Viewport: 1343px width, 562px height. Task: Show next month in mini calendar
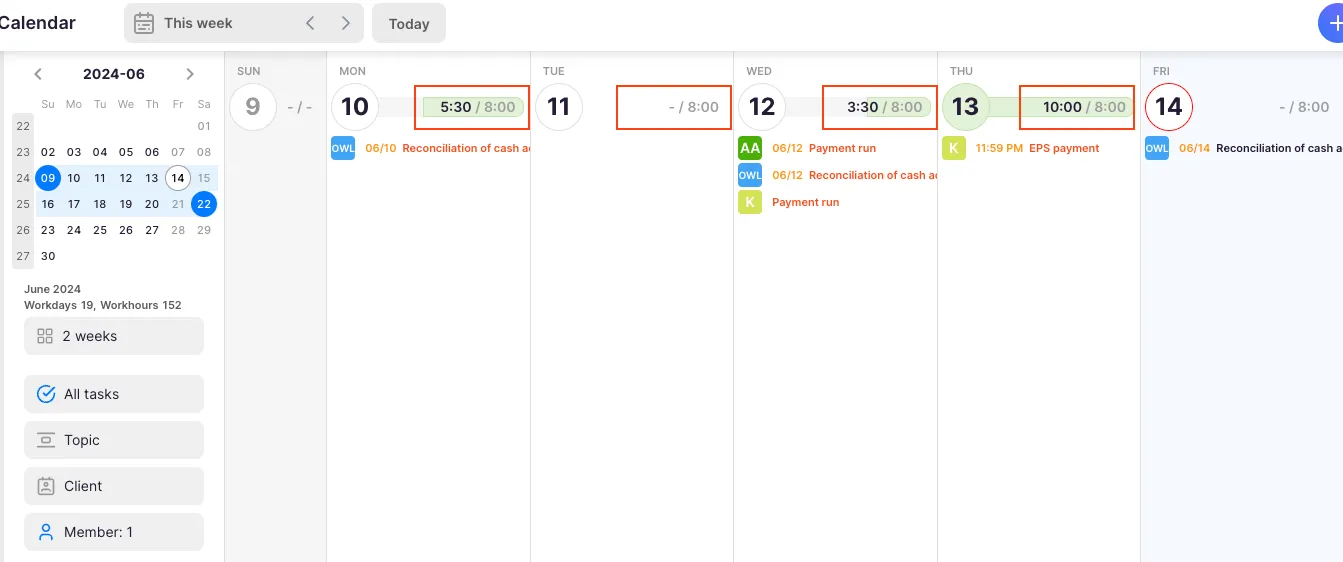coord(190,74)
